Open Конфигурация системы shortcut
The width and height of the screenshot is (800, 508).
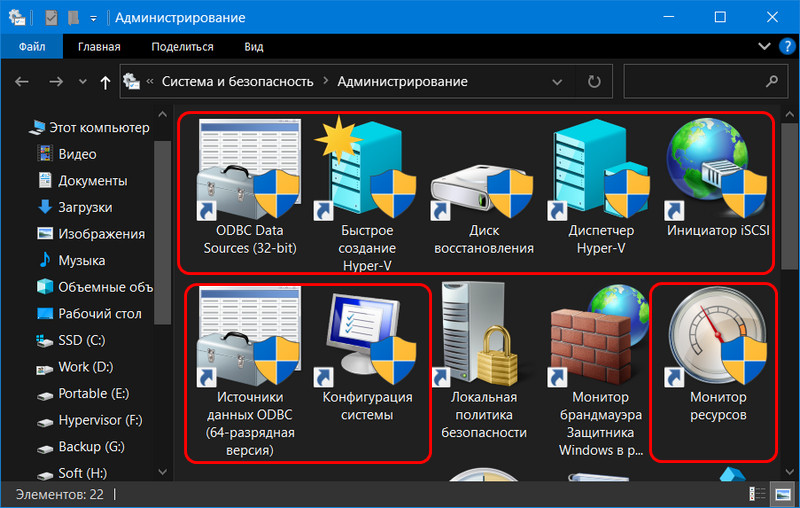click(367, 357)
